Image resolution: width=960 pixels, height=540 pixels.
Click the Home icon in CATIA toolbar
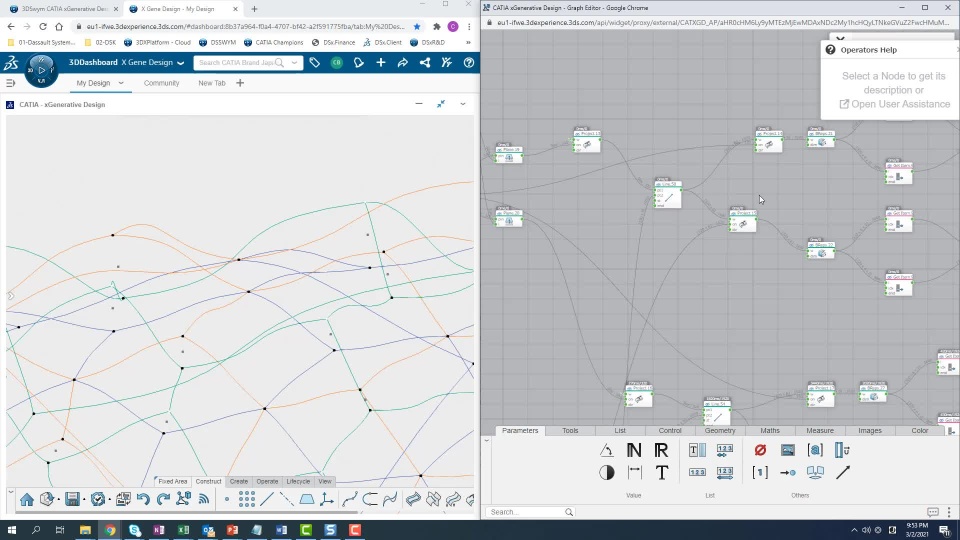[26, 500]
